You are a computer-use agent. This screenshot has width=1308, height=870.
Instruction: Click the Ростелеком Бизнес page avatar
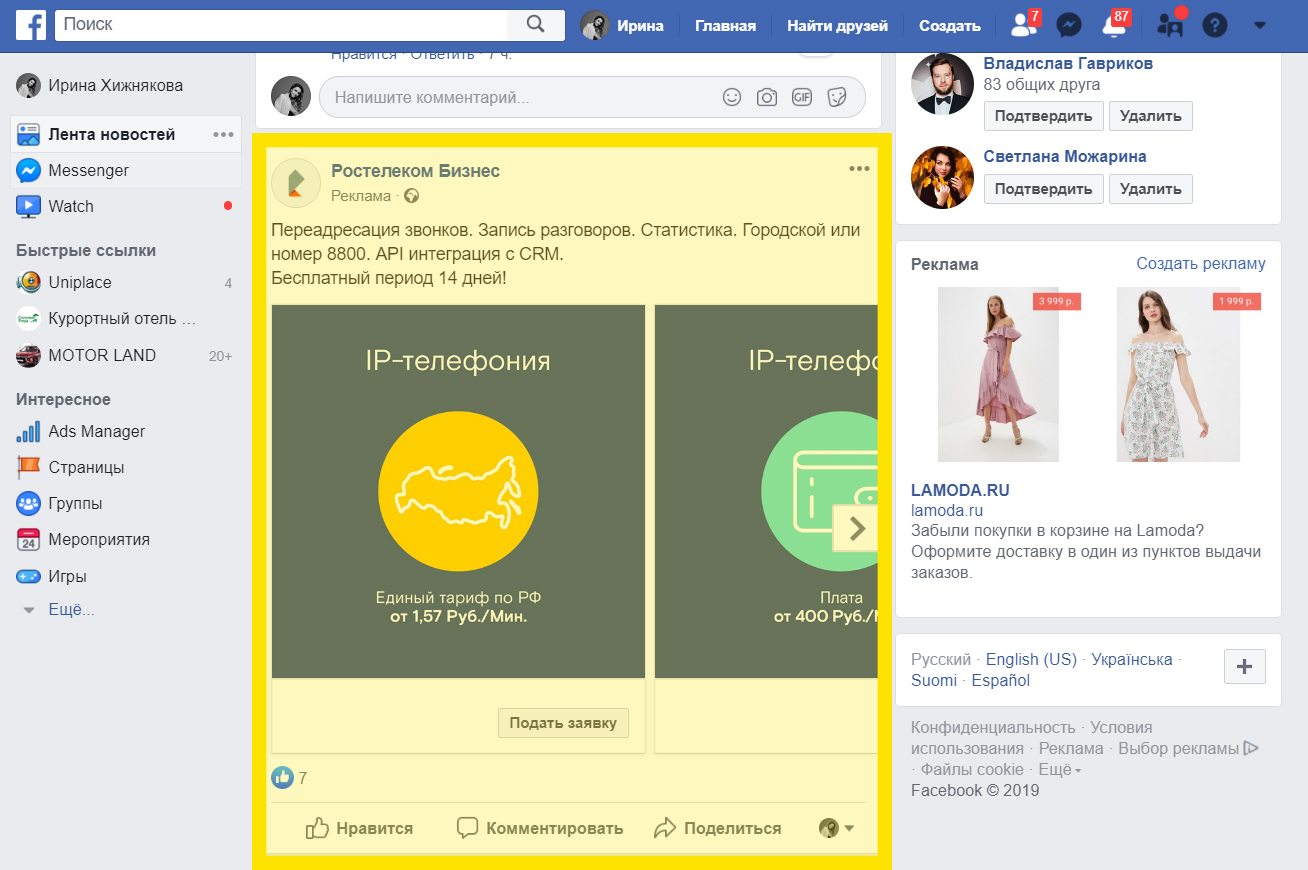click(295, 182)
